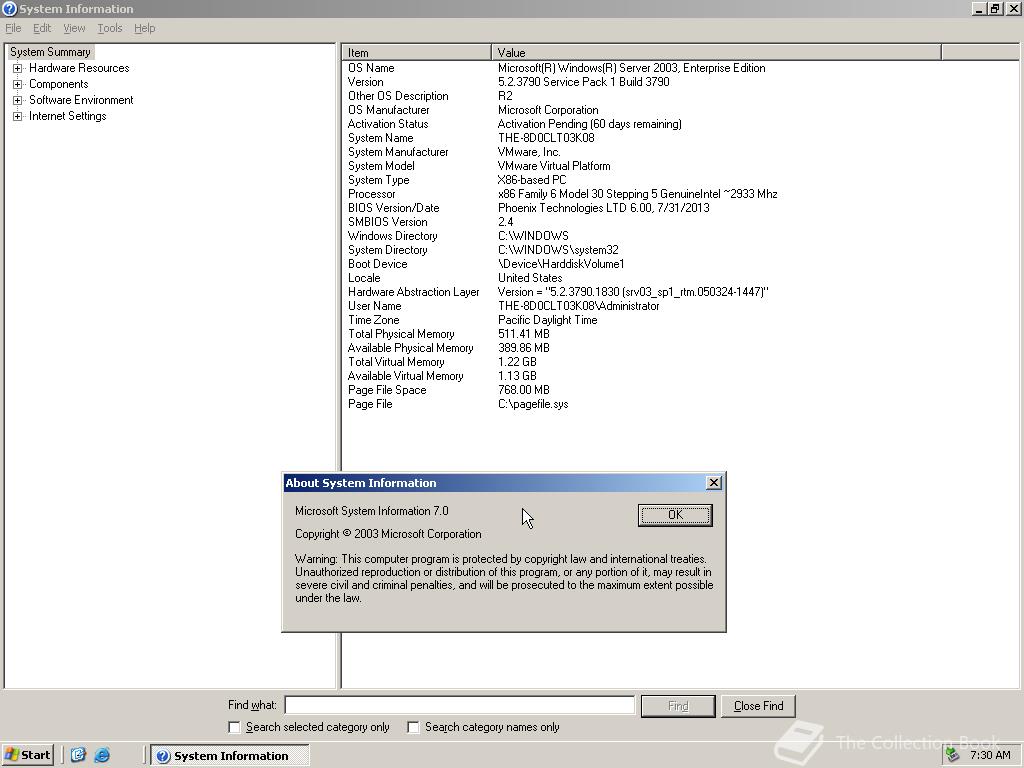Click the network tray icon near clock
This screenshot has width=1024, height=768.
[x=952, y=755]
